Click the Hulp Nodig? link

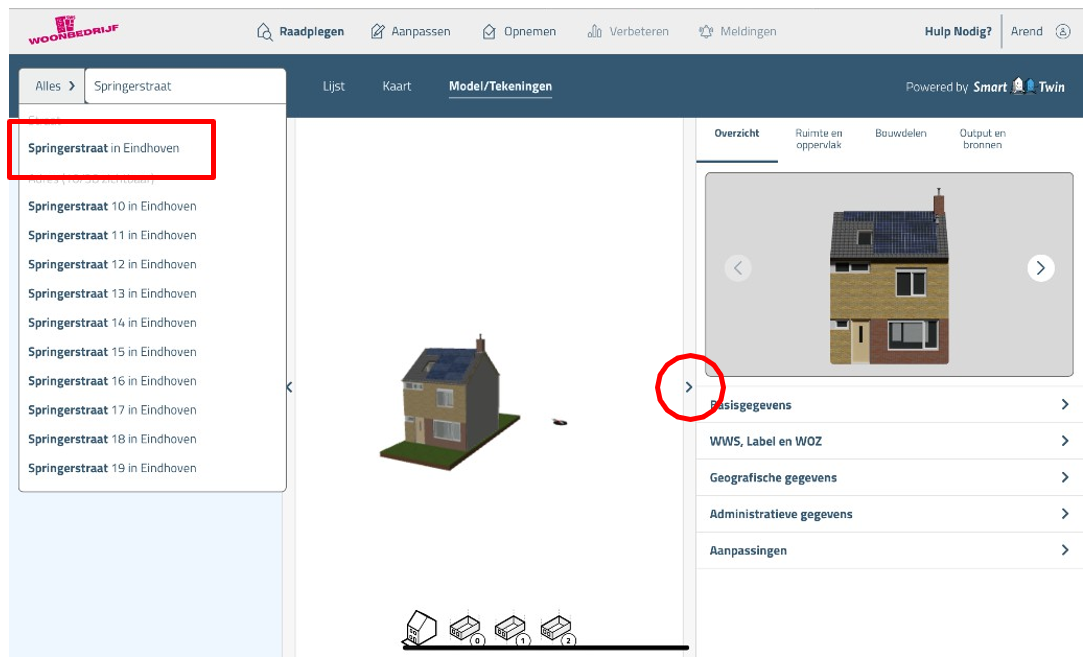click(x=957, y=31)
